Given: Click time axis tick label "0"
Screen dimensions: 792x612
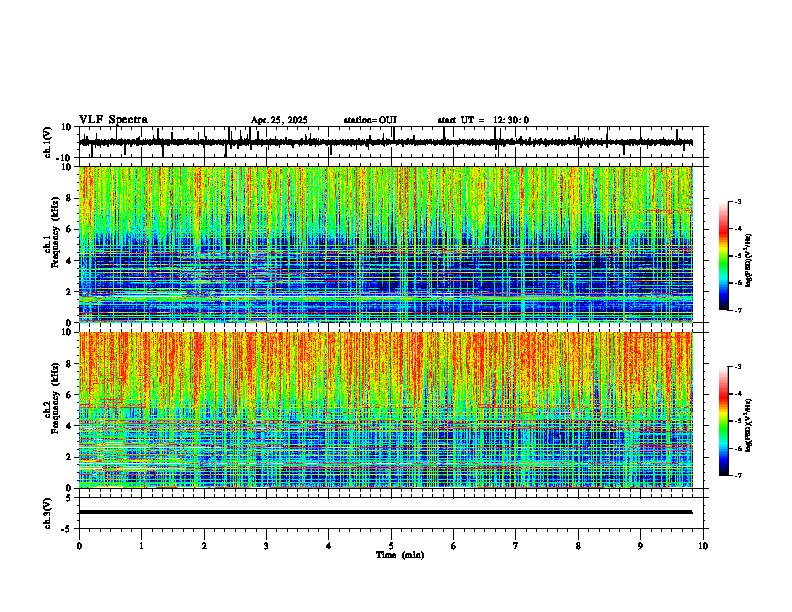Looking at the screenshot, I should coord(79,546).
